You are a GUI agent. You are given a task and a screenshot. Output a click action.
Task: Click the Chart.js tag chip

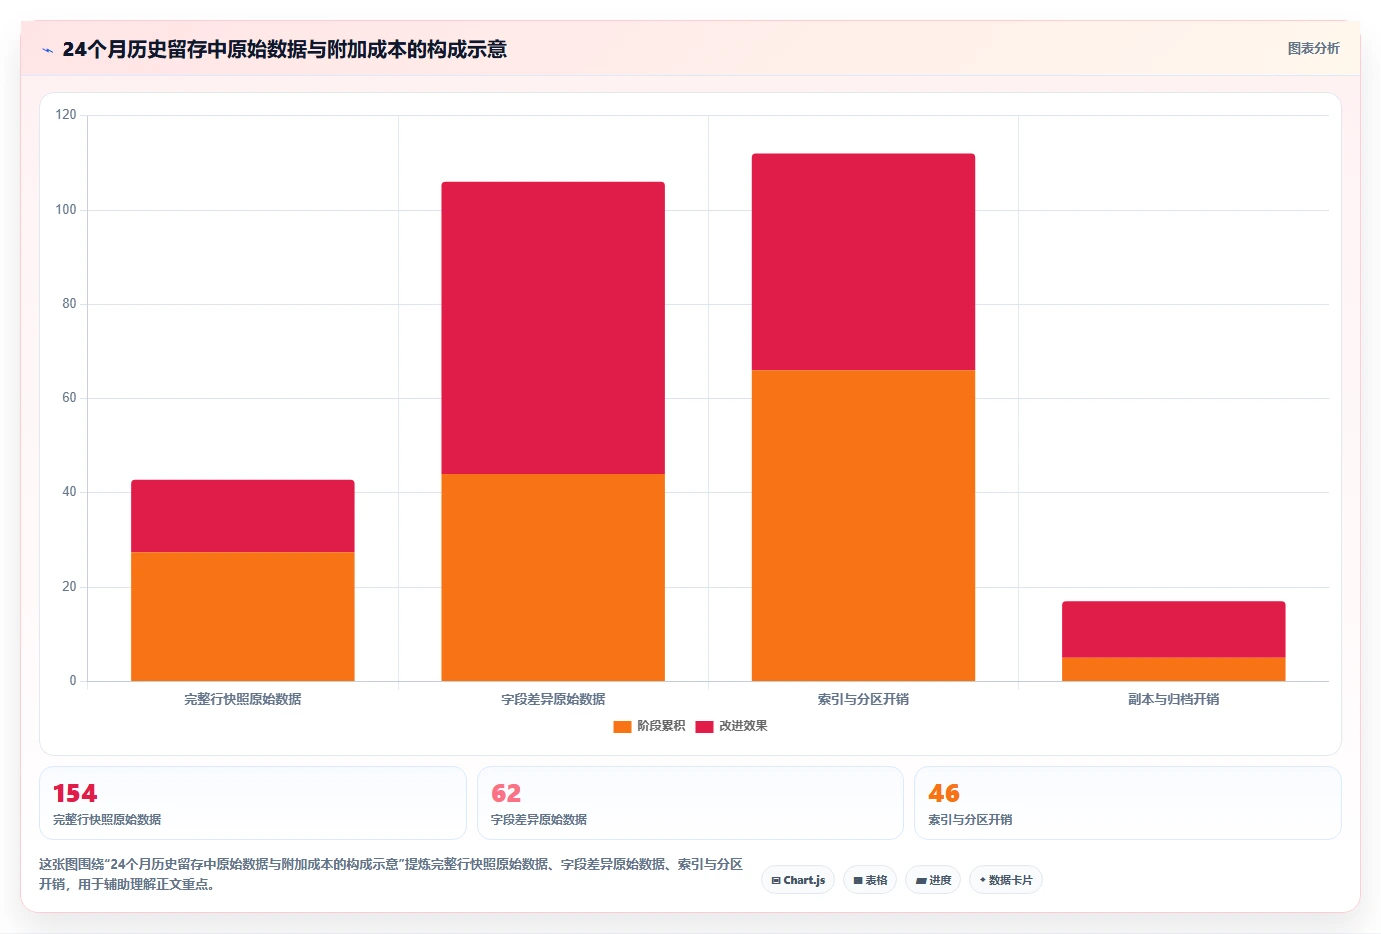(798, 880)
